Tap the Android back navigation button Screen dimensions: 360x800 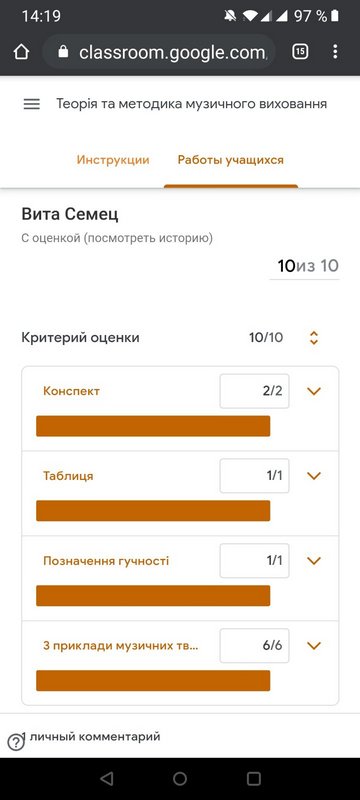[107, 778]
